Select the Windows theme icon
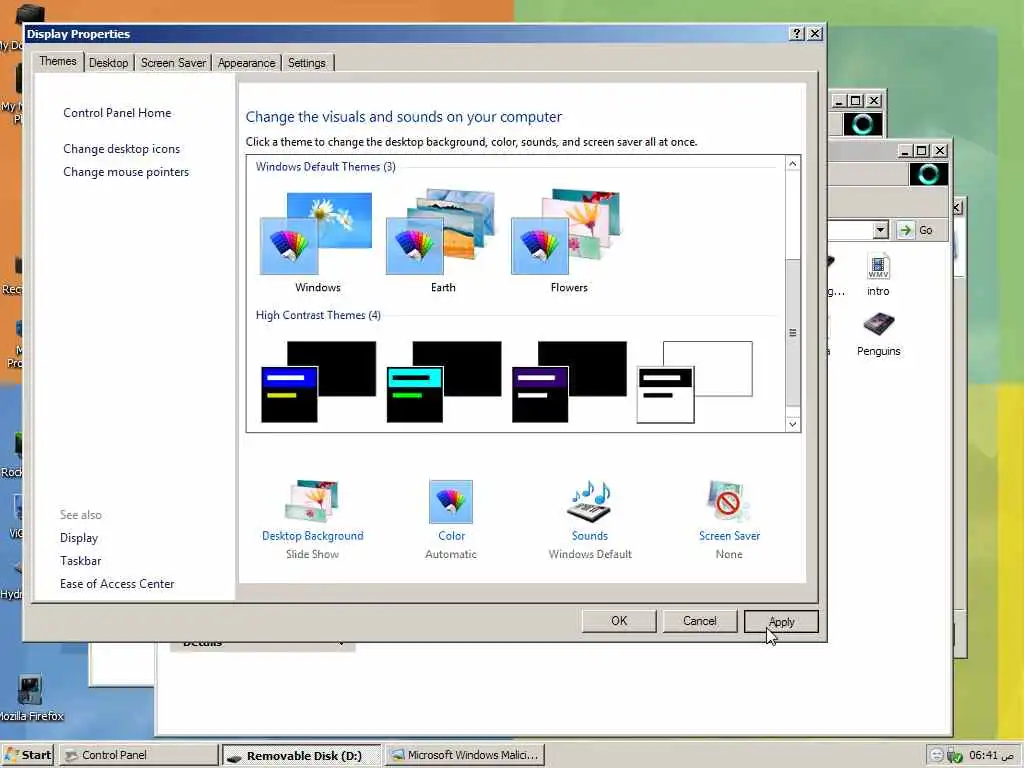The width and height of the screenshot is (1024, 768). 317,233
